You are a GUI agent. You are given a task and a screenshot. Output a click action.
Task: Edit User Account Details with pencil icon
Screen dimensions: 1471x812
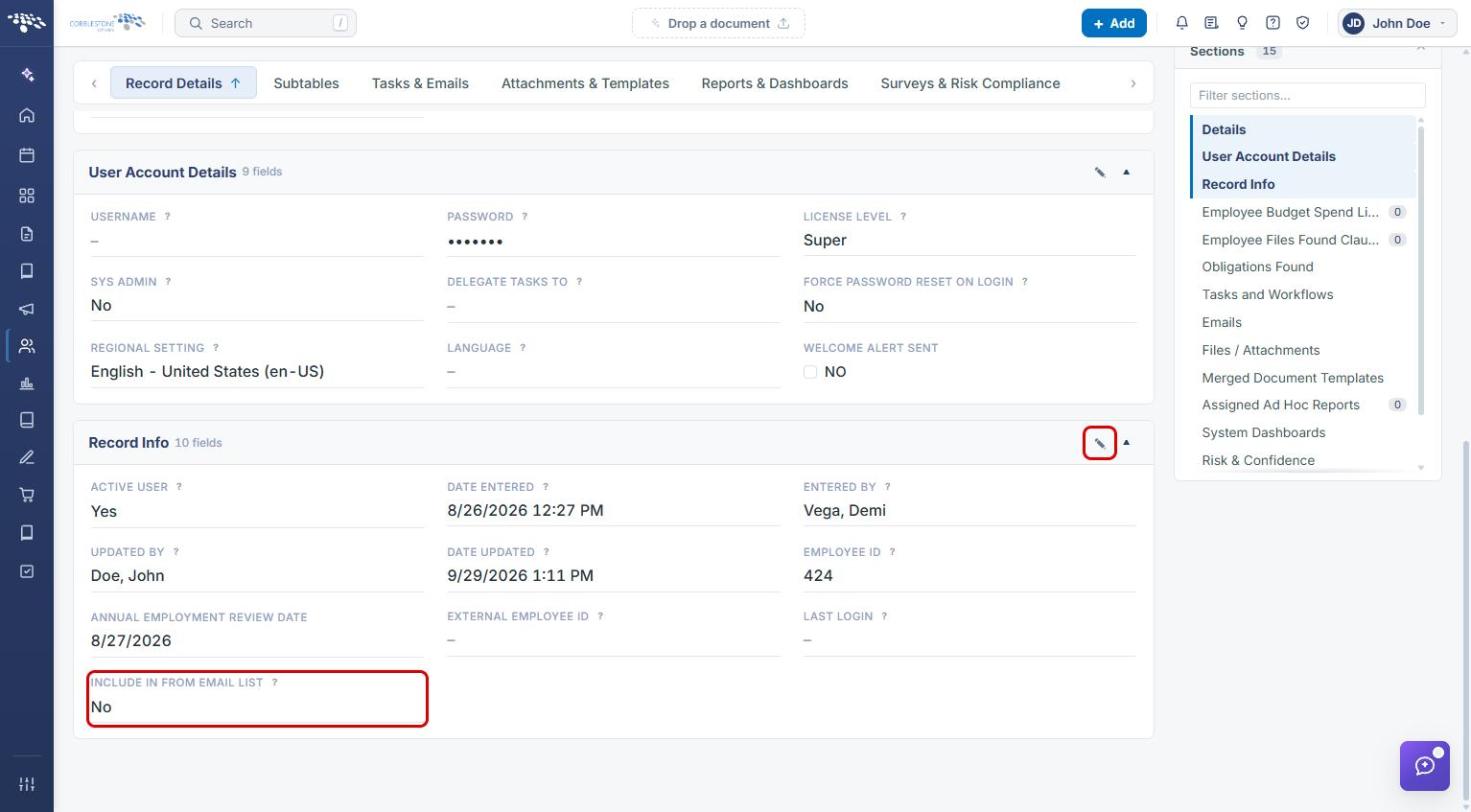(x=1100, y=172)
